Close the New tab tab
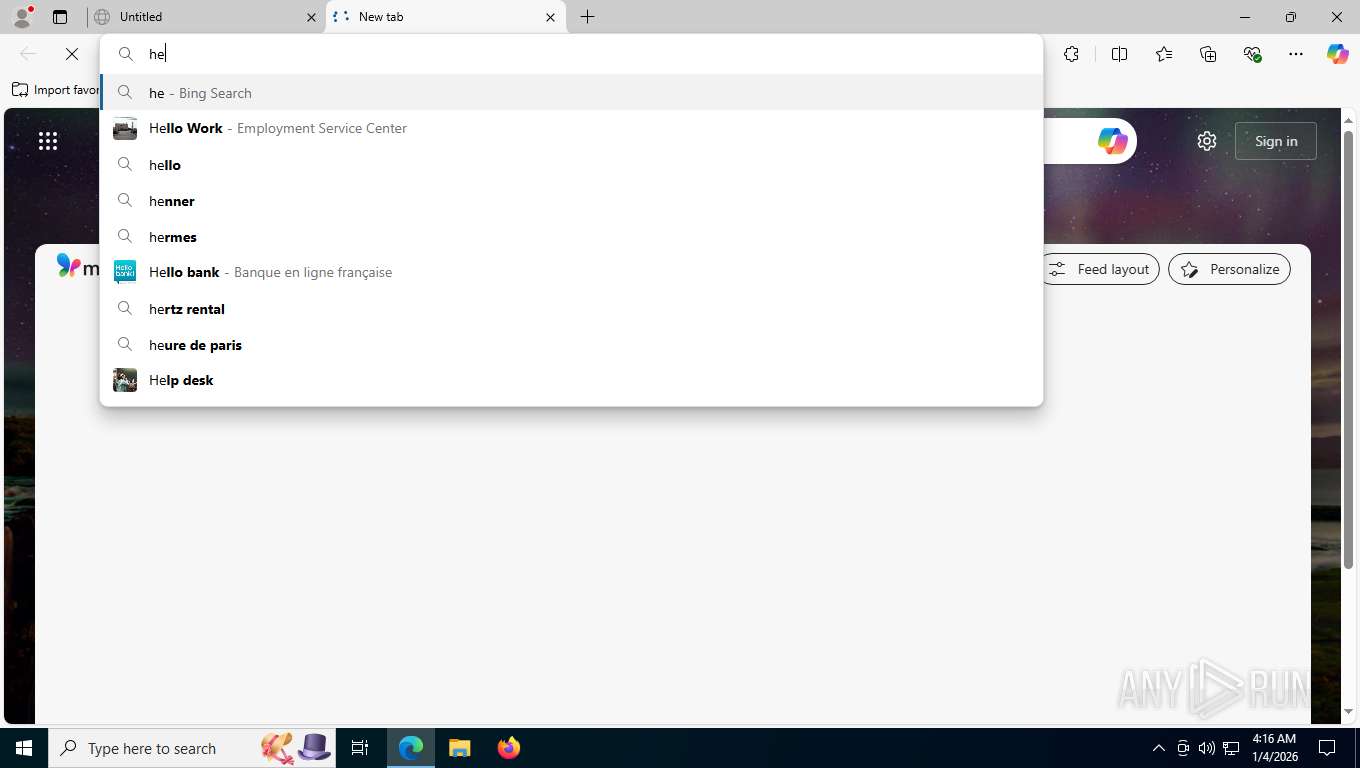Screen dimensions: 1360x768 click(550, 17)
